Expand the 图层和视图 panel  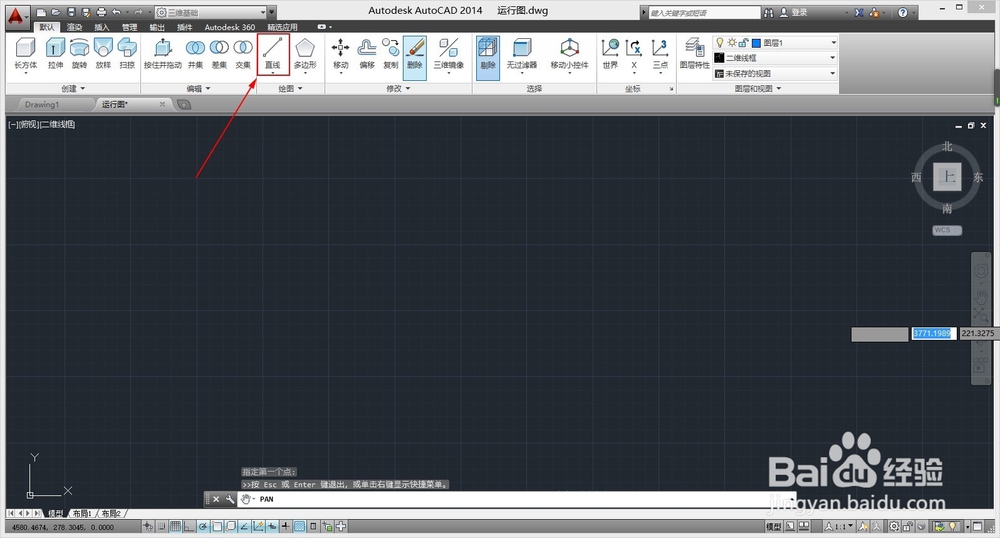pyautogui.click(x=758, y=89)
